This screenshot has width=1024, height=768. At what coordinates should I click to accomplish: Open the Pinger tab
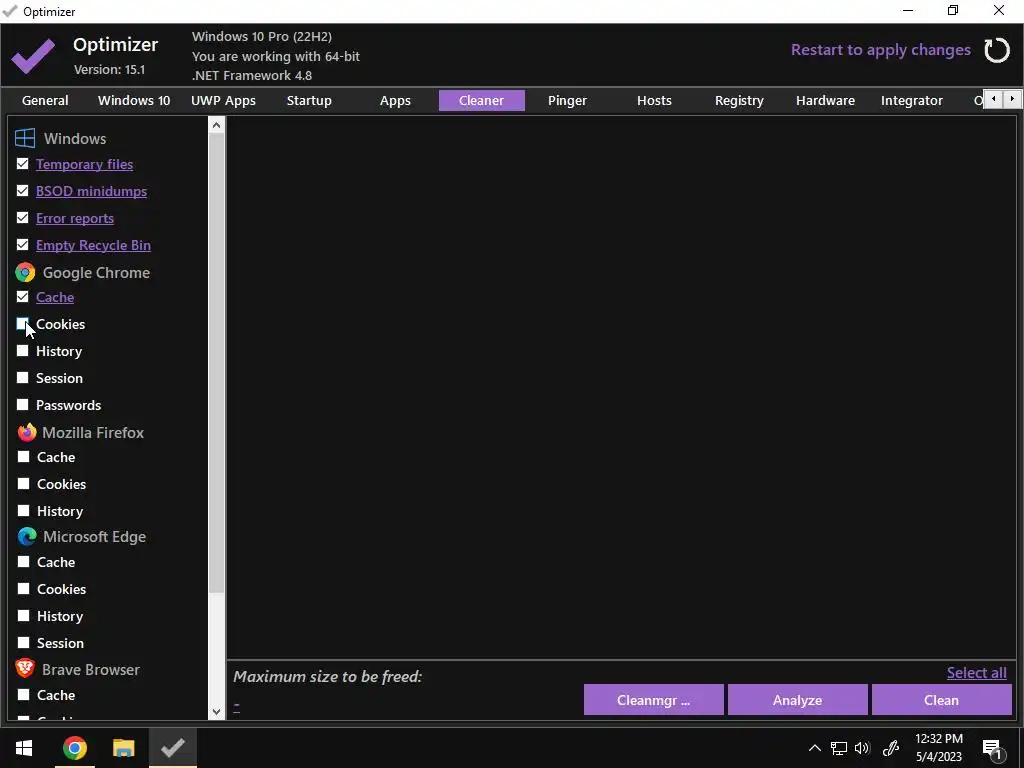(x=568, y=101)
